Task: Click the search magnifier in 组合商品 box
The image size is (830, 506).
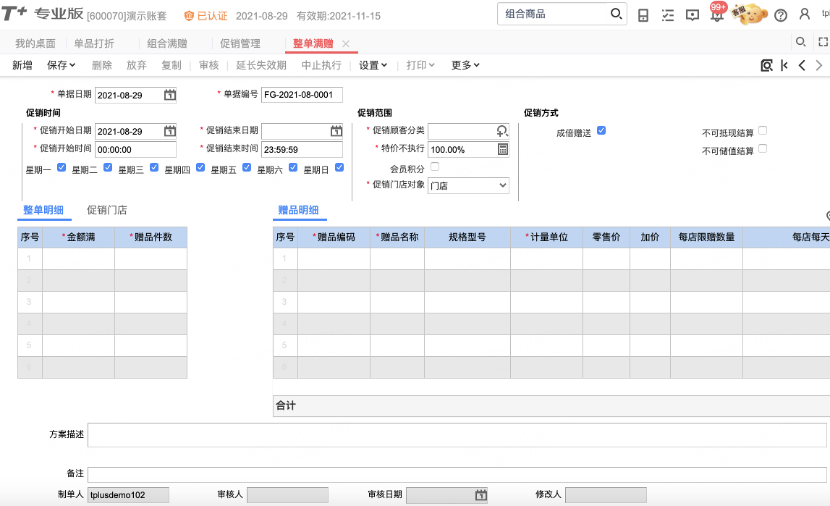Action: pos(616,14)
